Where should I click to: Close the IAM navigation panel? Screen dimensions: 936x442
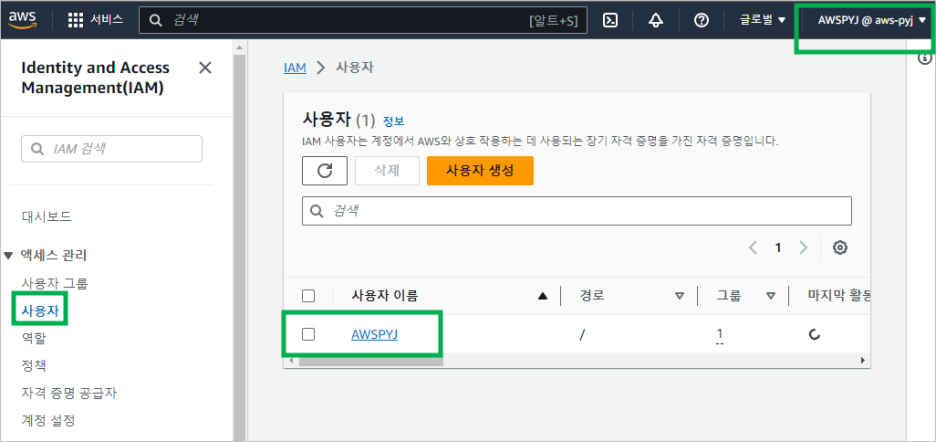coord(205,67)
